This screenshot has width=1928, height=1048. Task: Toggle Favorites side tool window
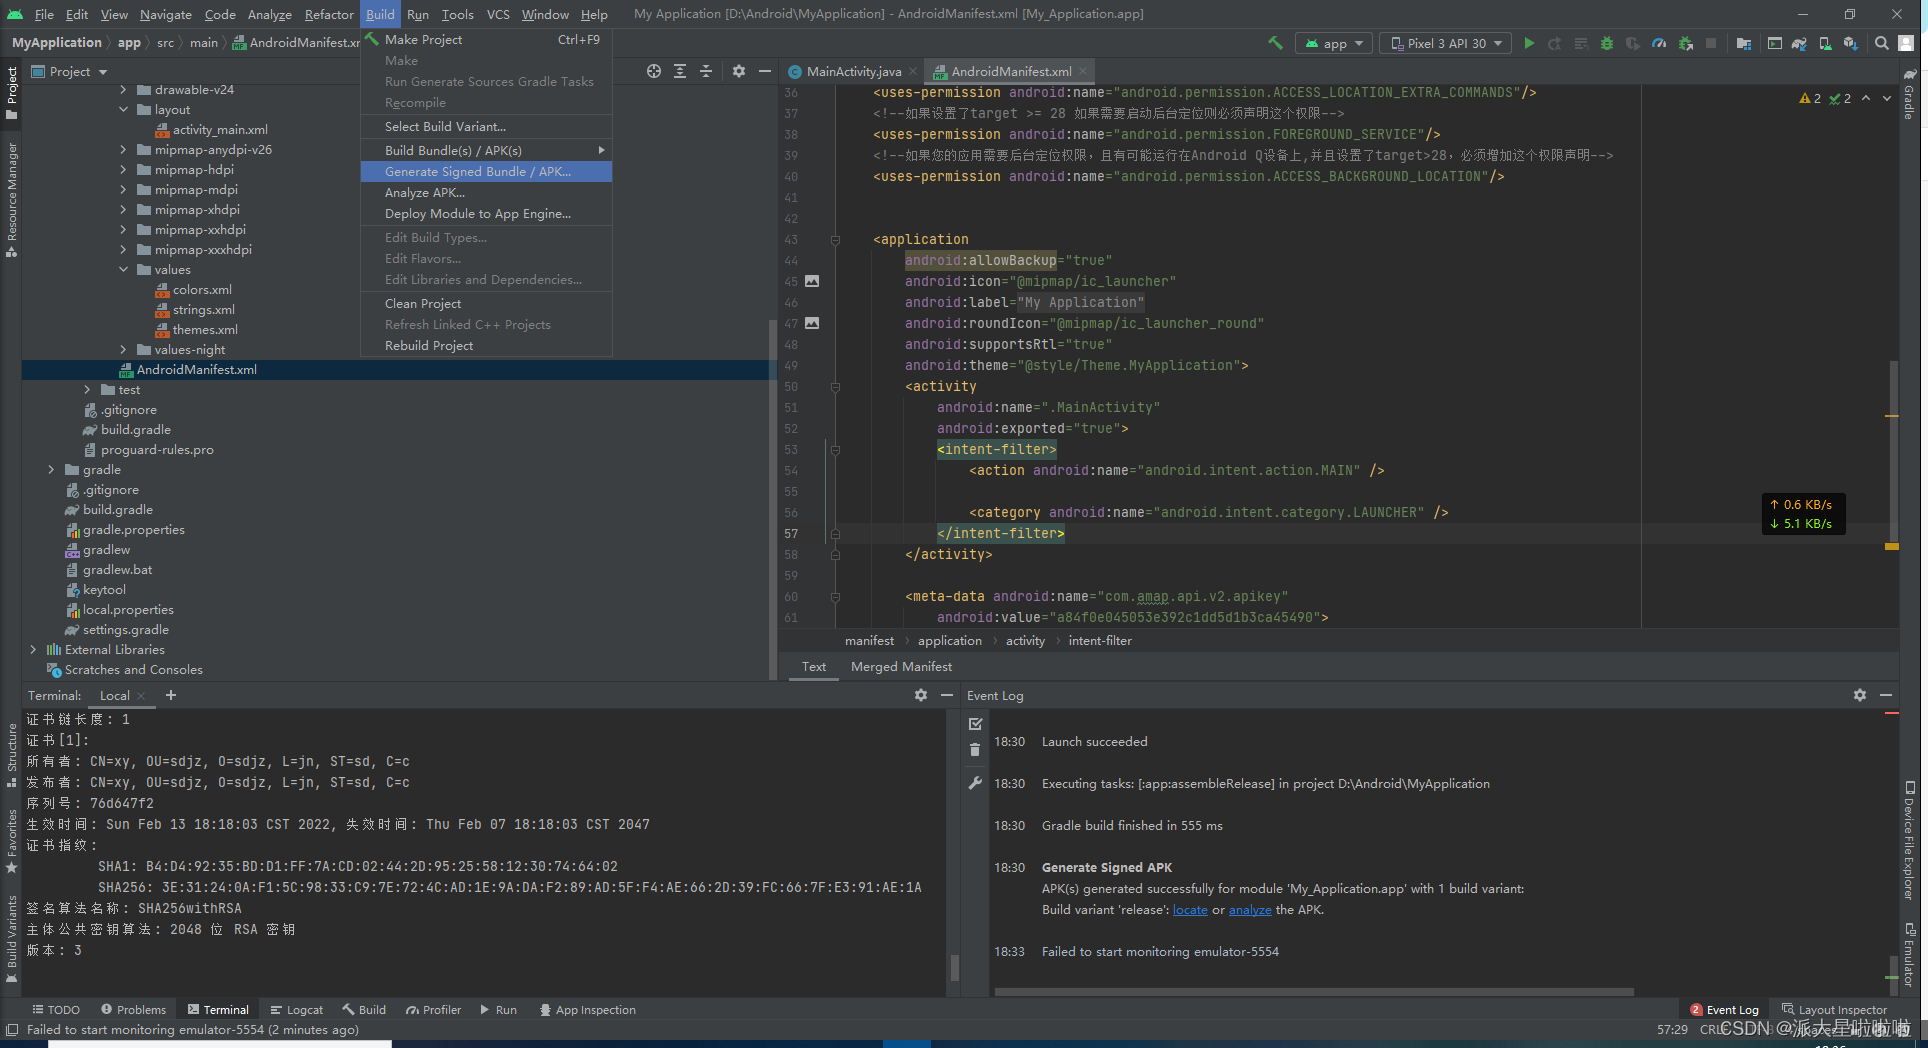coord(11,840)
